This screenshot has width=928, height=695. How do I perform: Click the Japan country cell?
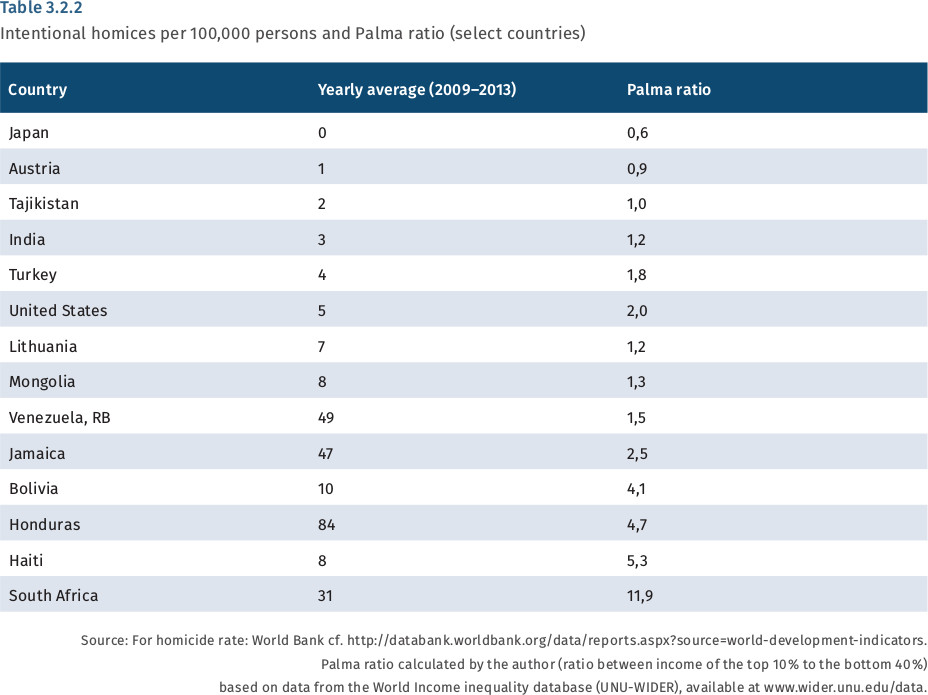pos(29,132)
